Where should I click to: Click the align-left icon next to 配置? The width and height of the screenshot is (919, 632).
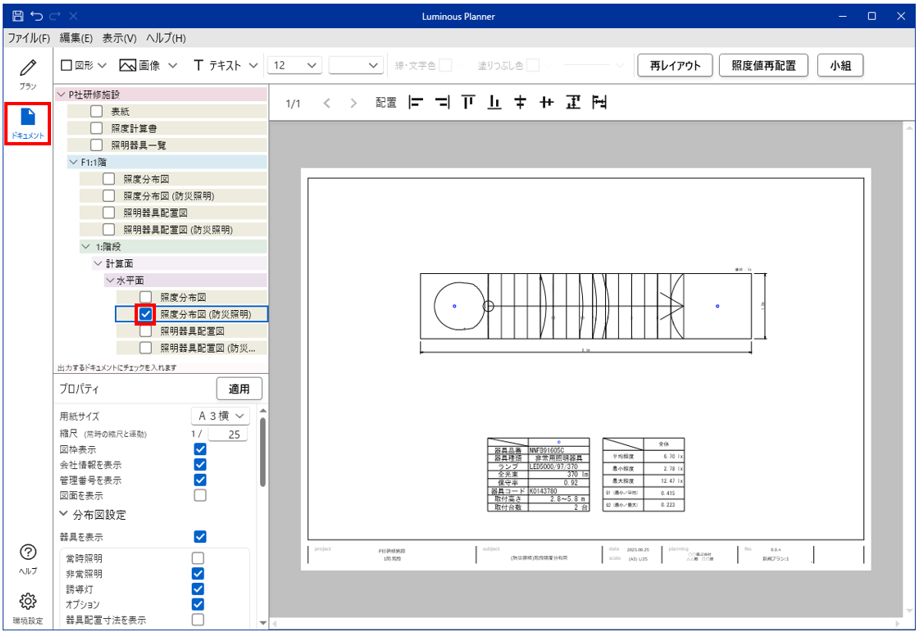[416, 102]
